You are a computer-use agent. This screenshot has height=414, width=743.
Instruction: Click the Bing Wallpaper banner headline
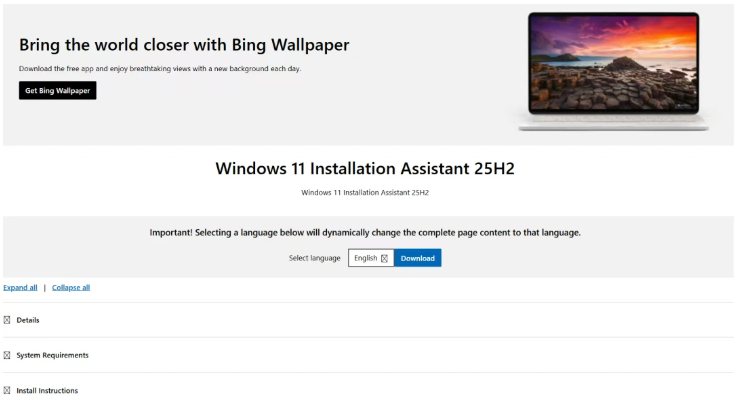tap(184, 45)
